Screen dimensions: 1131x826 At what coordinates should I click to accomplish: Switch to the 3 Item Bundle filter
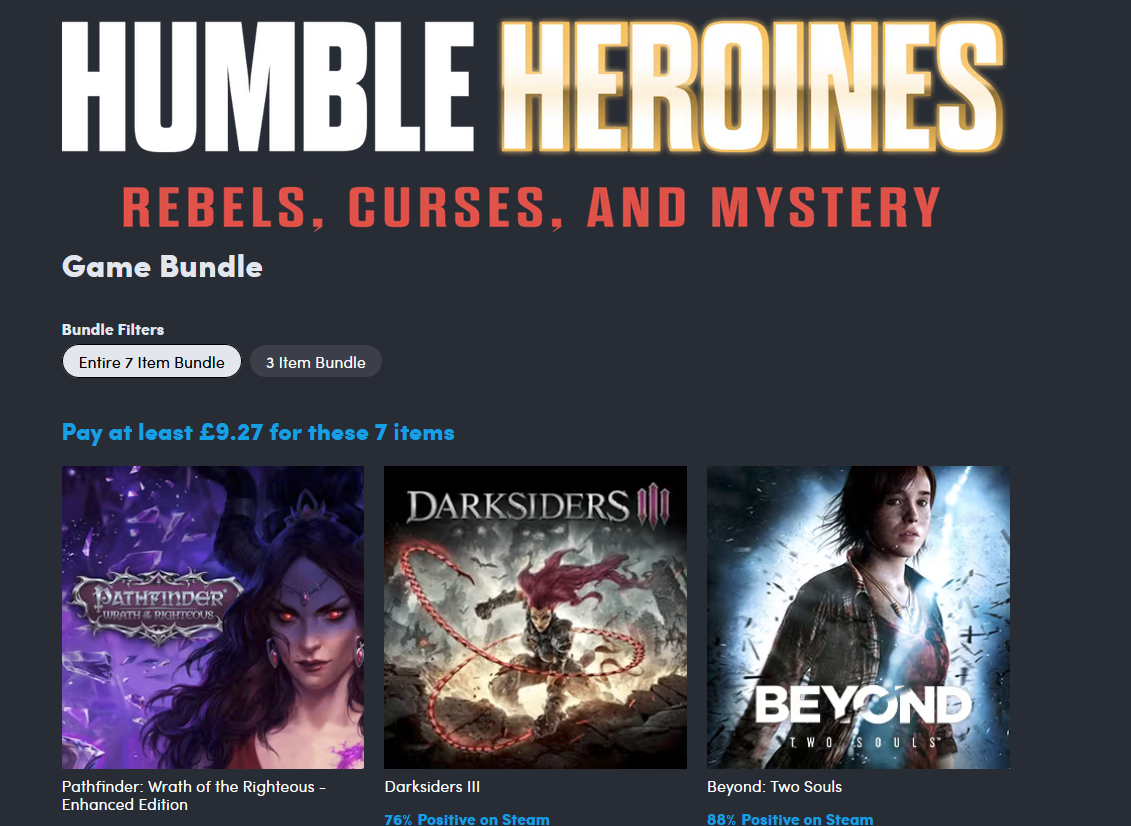tap(315, 362)
